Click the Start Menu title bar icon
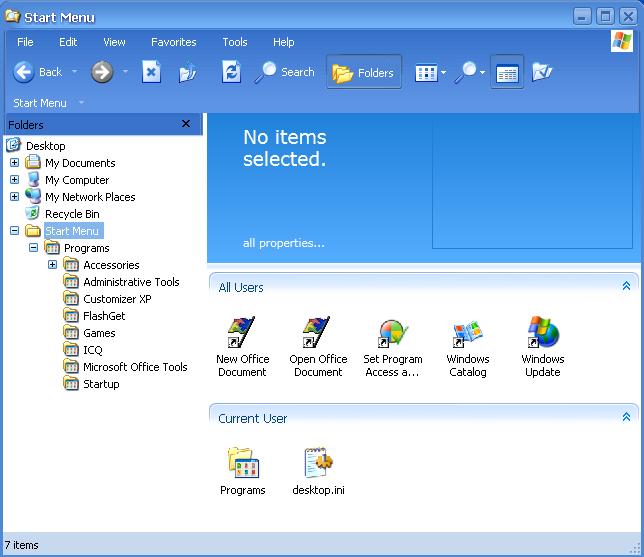 pos(12,16)
